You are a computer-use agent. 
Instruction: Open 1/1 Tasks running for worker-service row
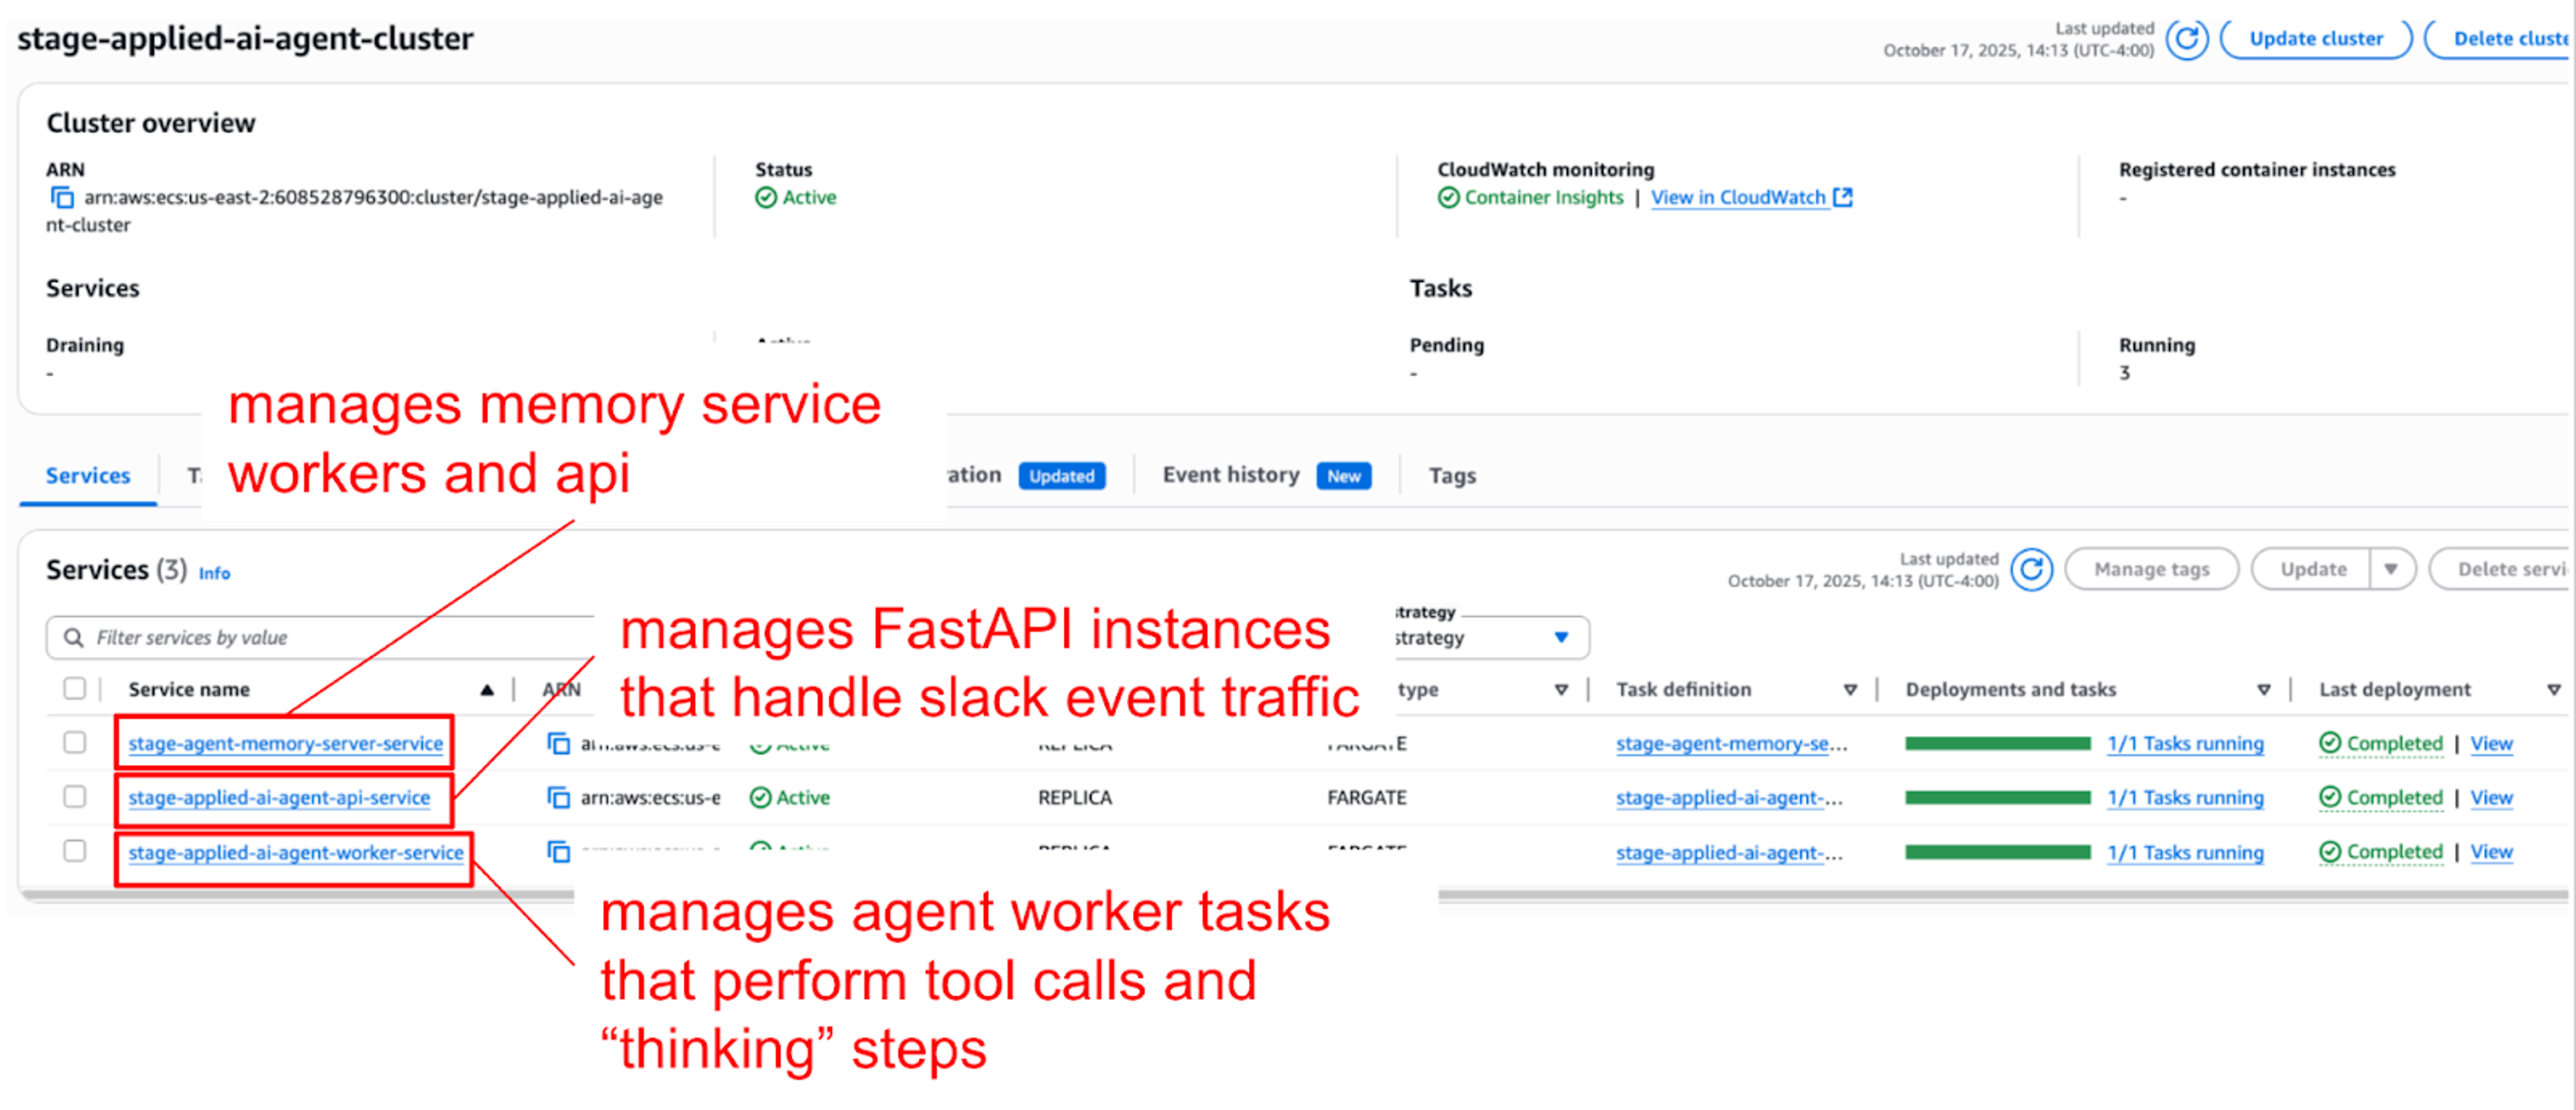pos(2185,852)
